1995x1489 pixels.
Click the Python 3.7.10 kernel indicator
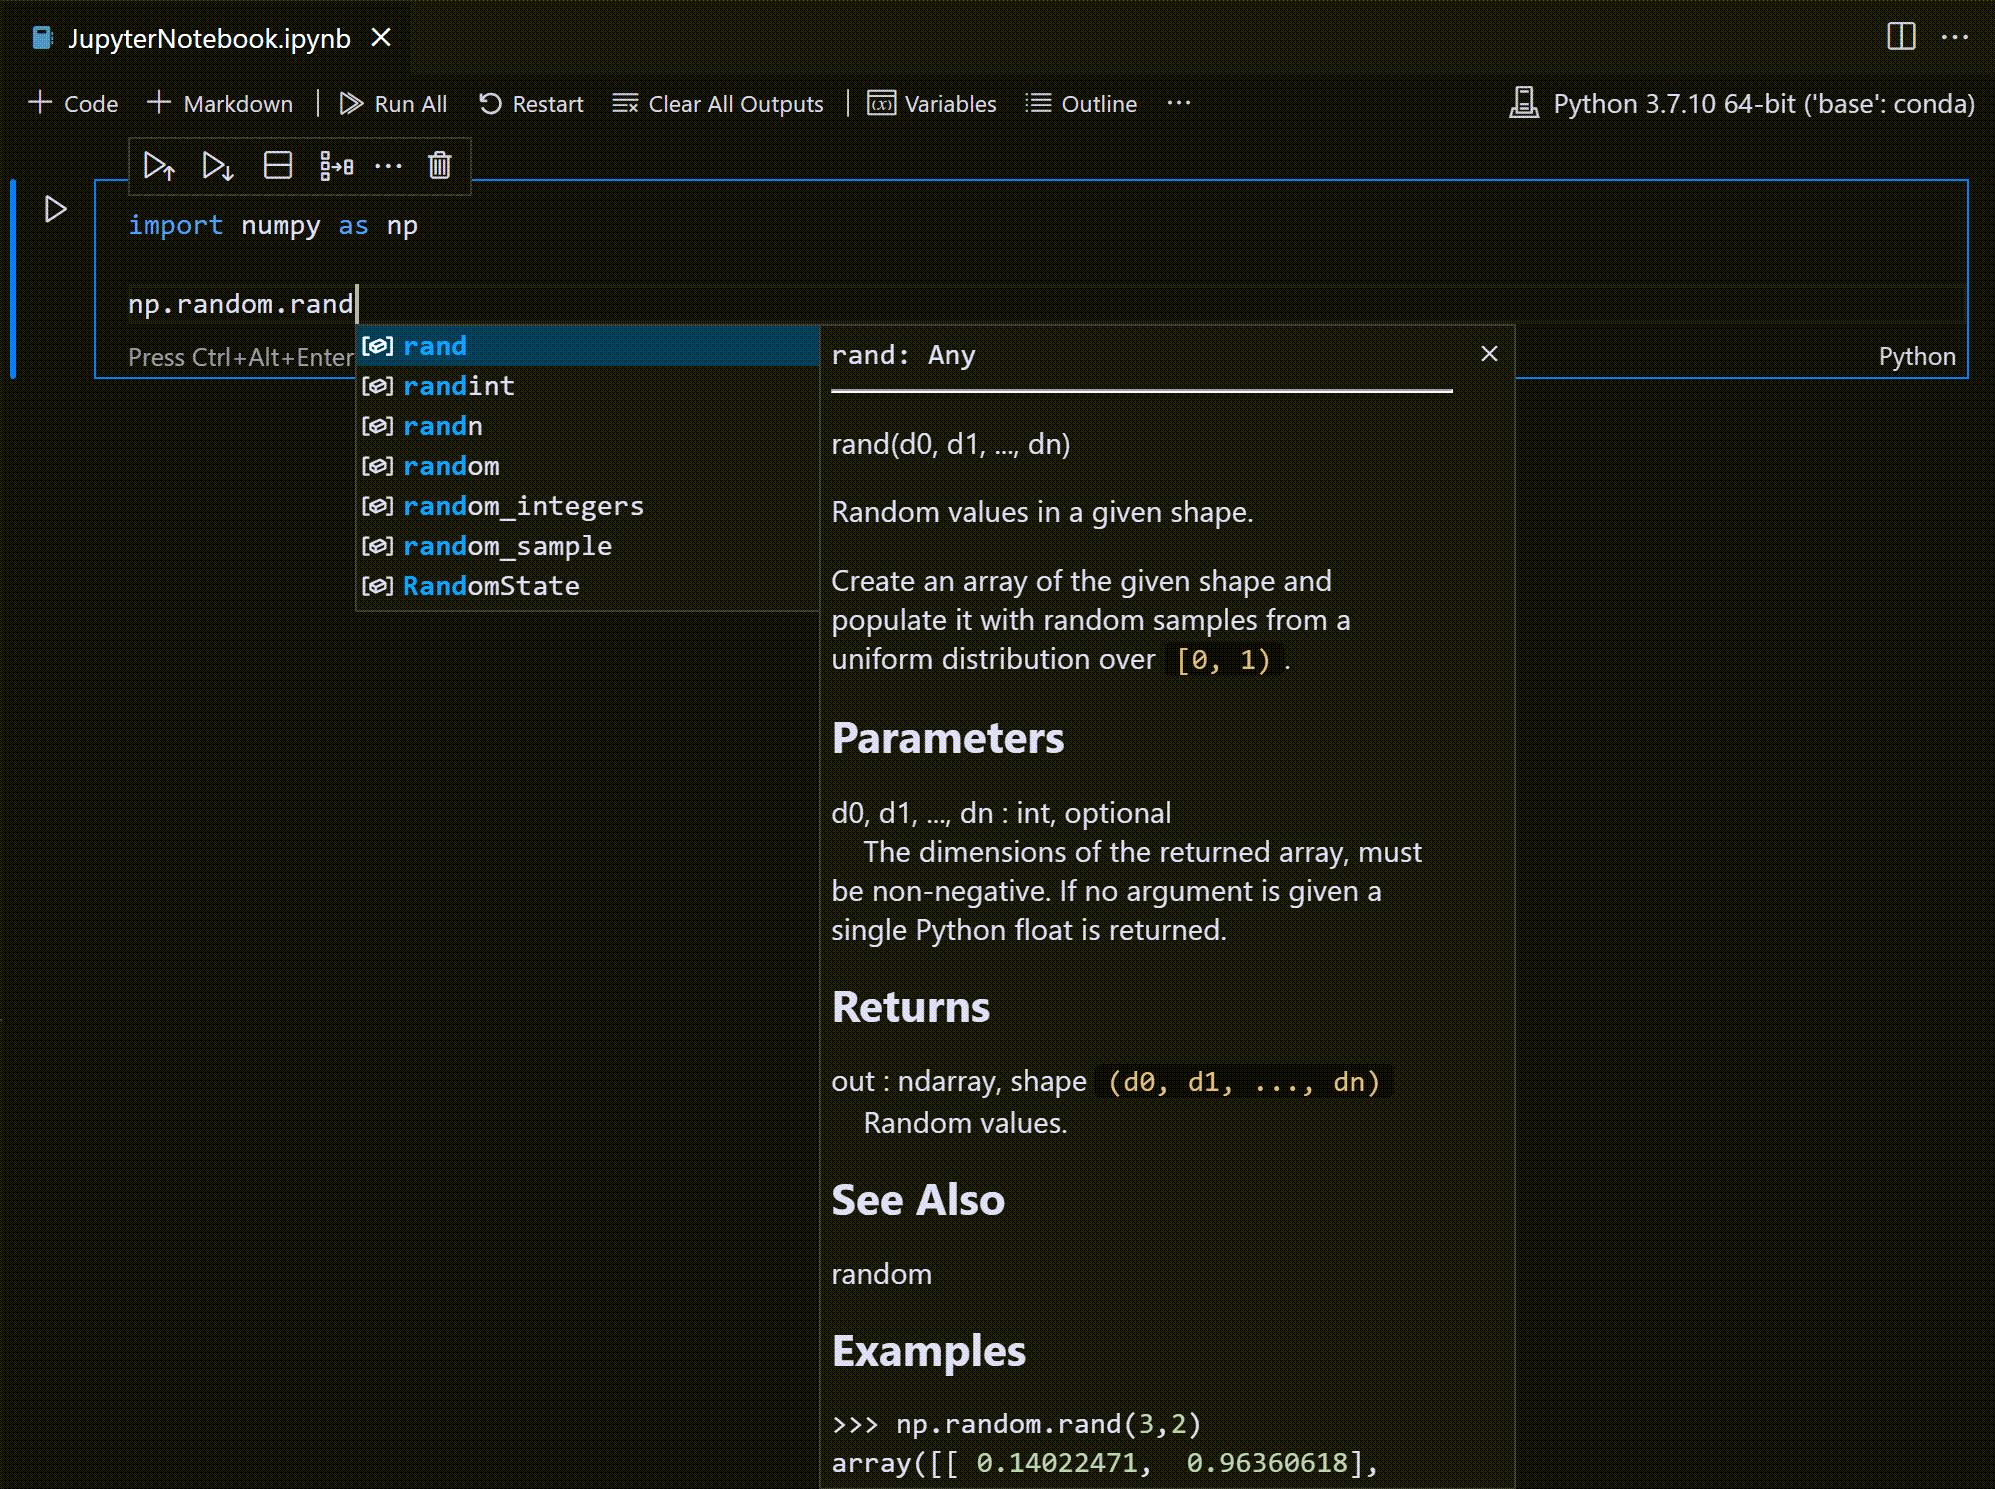pos(1739,103)
